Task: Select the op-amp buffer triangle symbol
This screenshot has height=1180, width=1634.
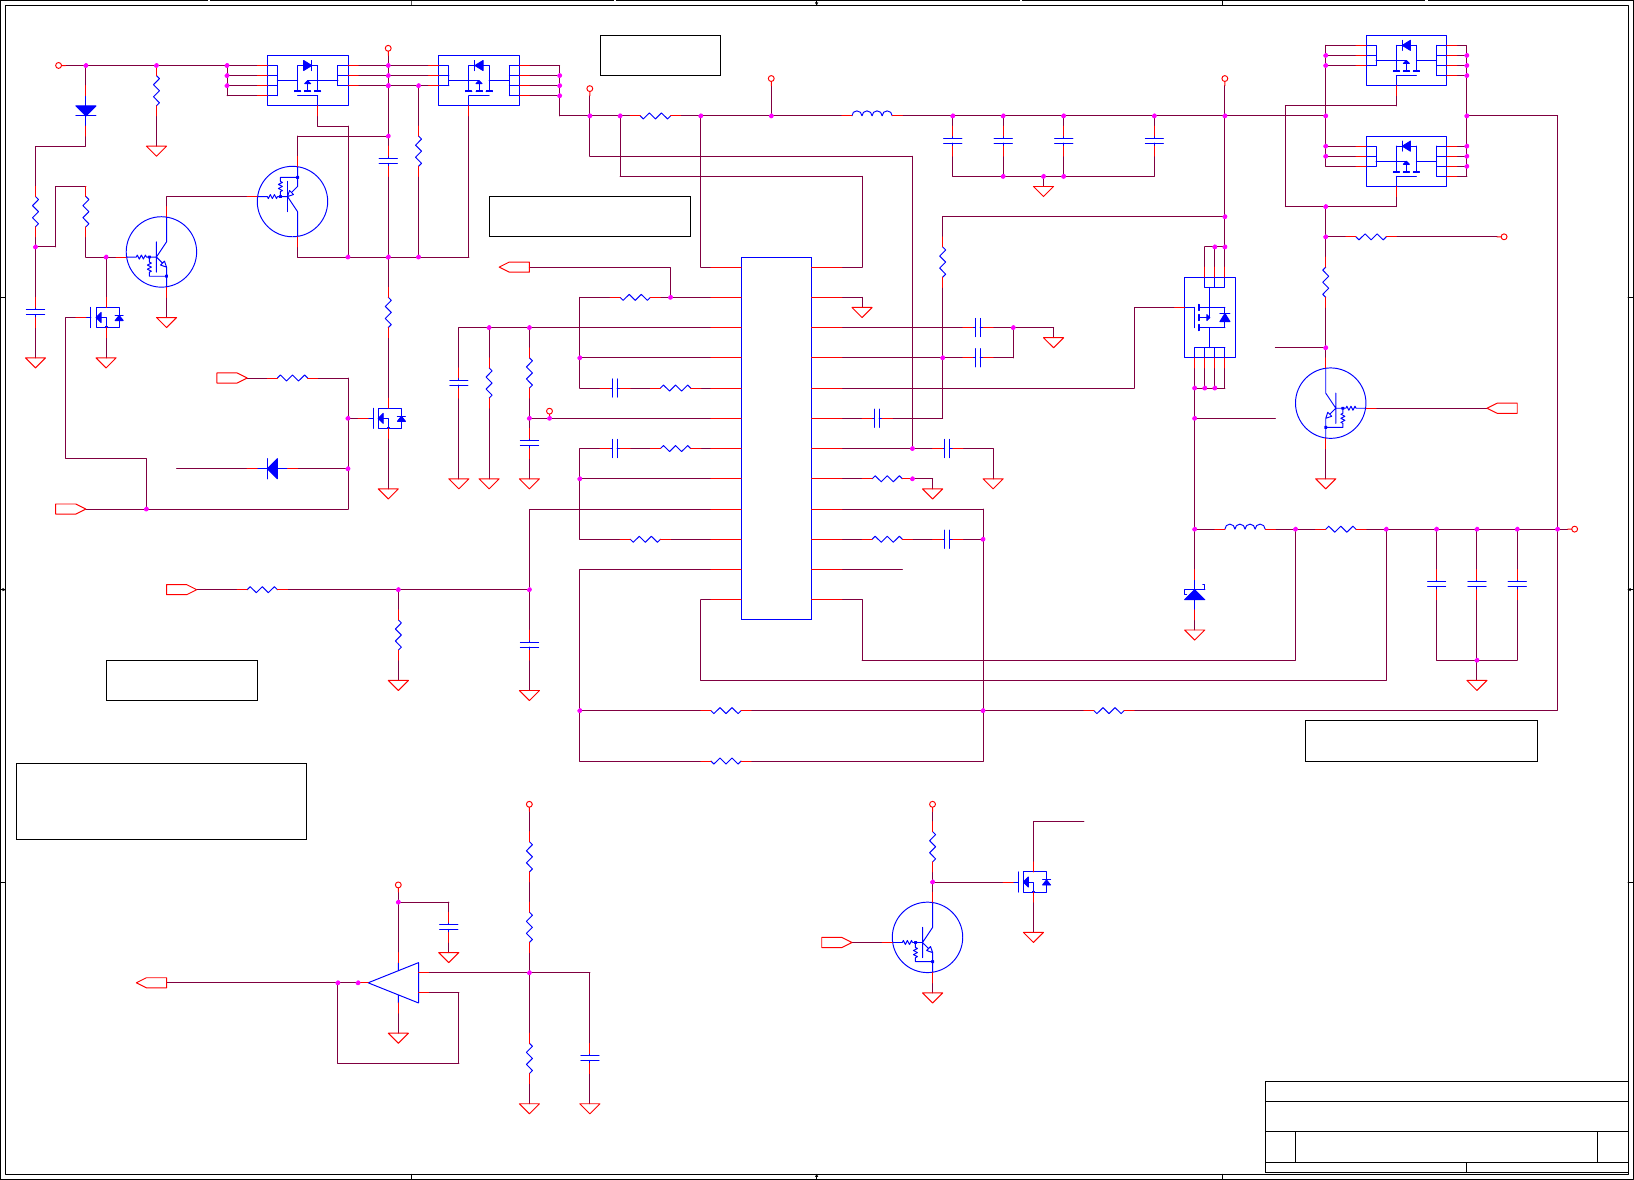Action: [393, 983]
